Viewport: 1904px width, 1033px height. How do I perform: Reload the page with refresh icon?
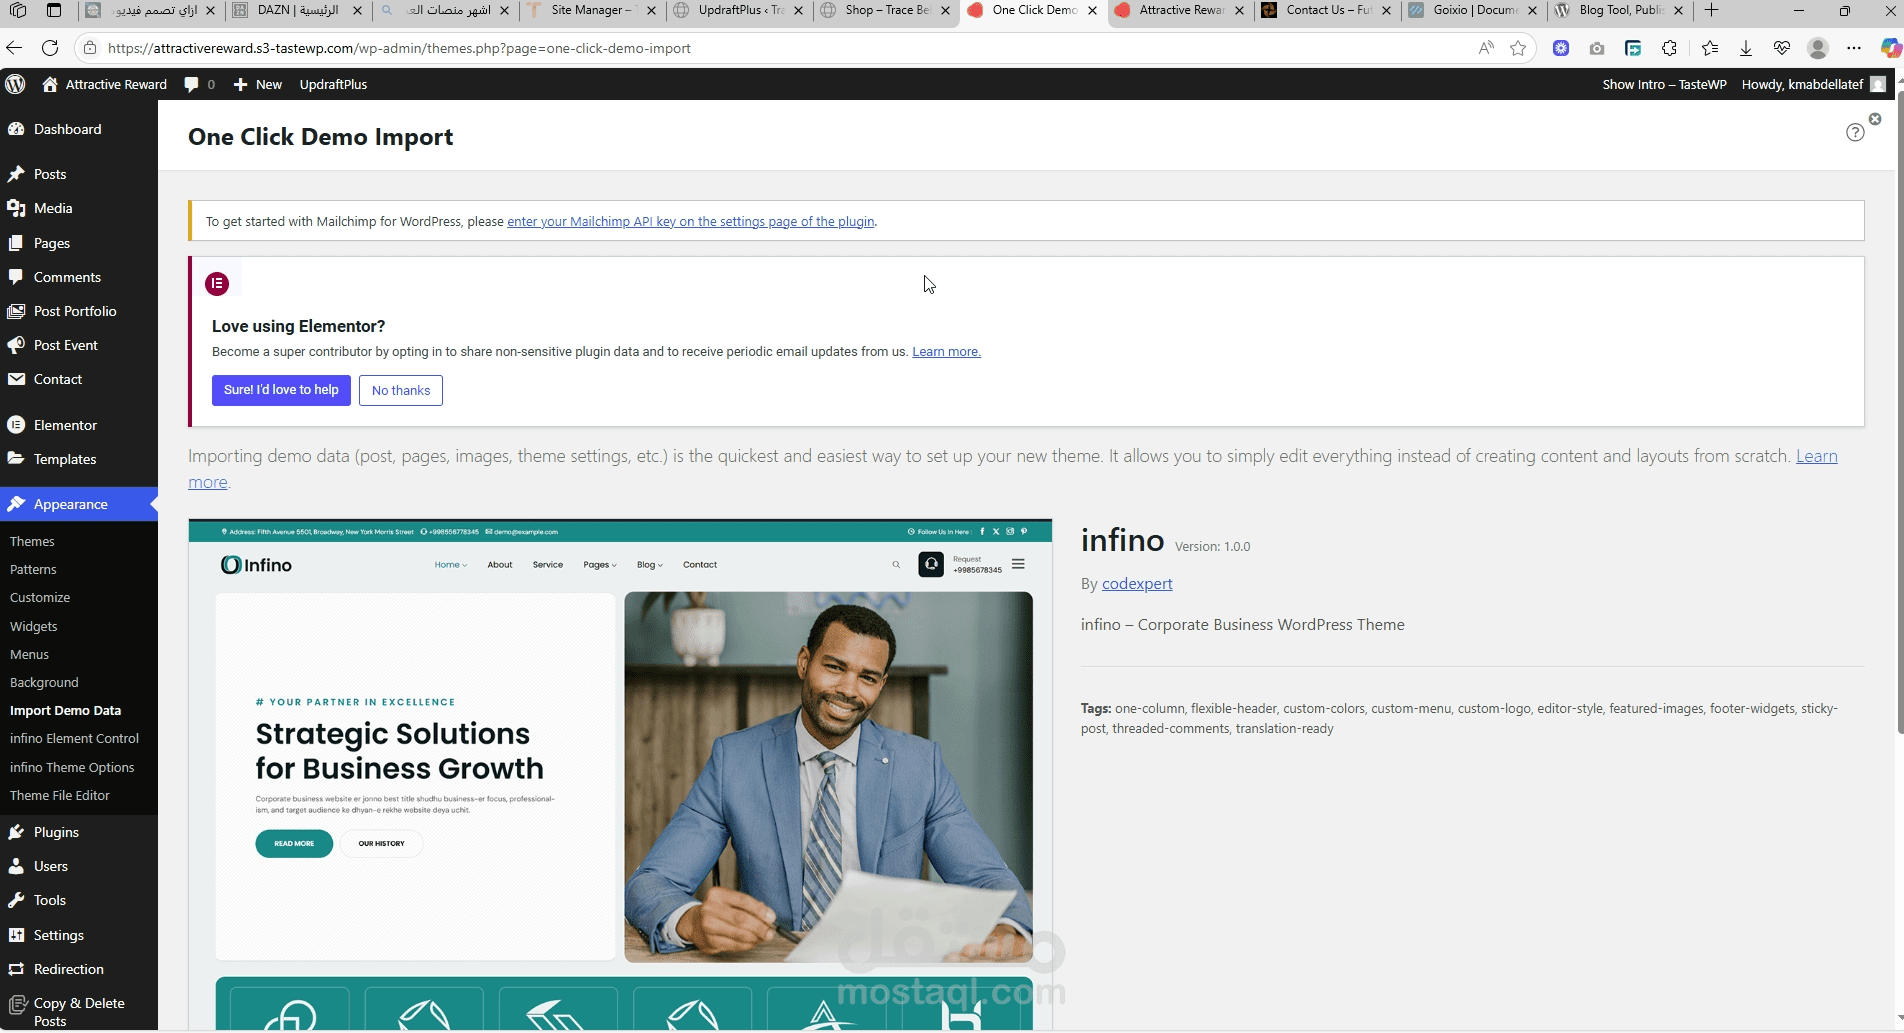click(x=50, y=48)
